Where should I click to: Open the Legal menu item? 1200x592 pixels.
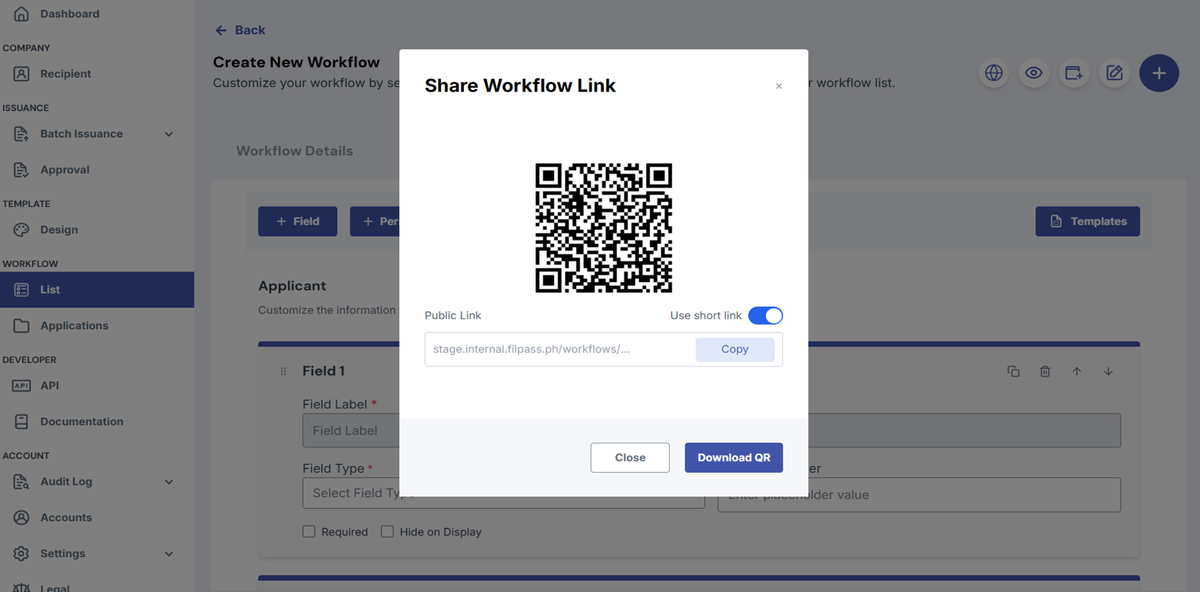point(97,586)
